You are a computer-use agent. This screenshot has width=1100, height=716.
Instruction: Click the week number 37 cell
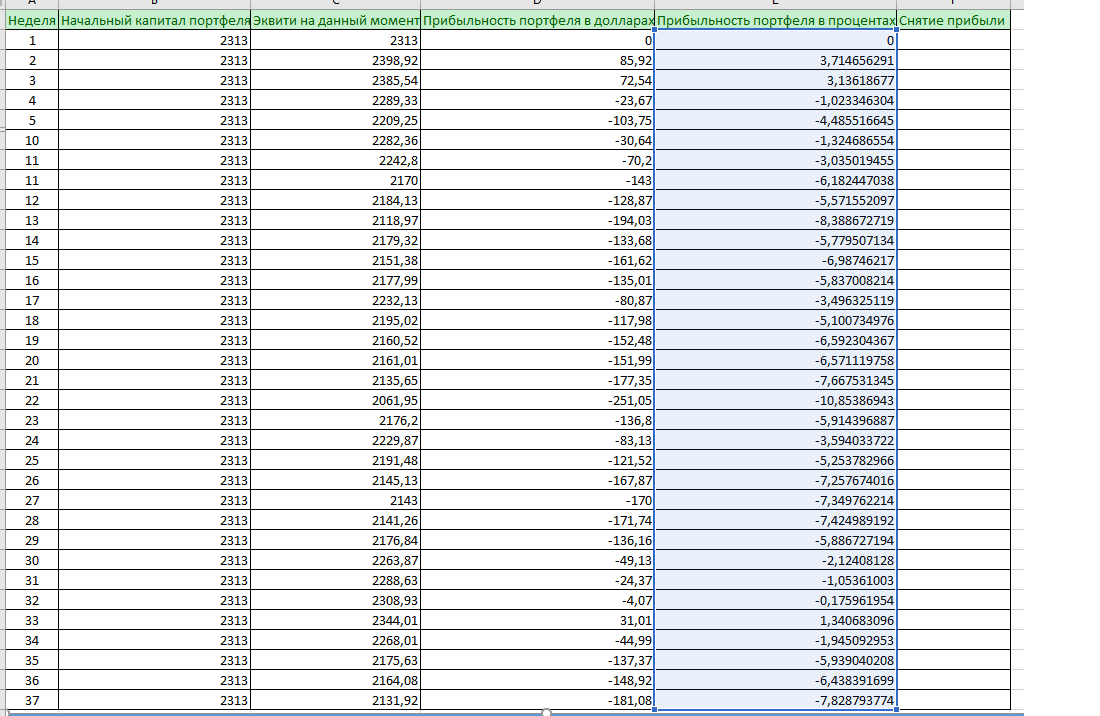click(31, 700)
